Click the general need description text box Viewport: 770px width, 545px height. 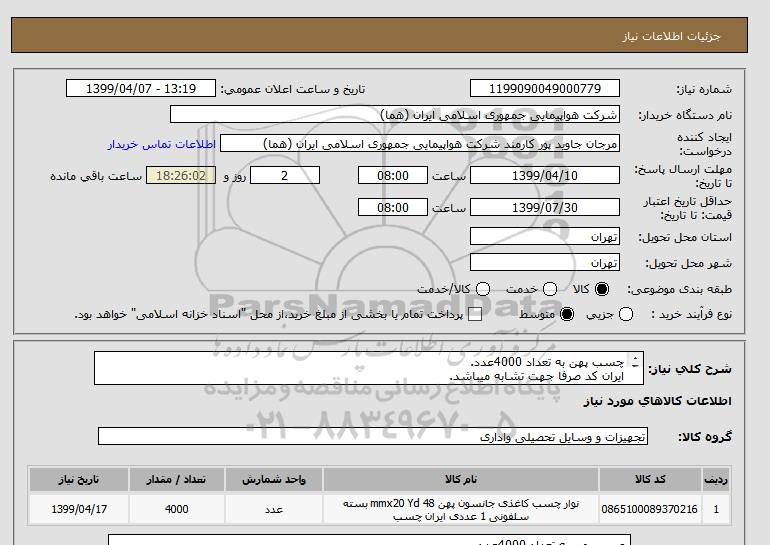[x=369, y=368]
